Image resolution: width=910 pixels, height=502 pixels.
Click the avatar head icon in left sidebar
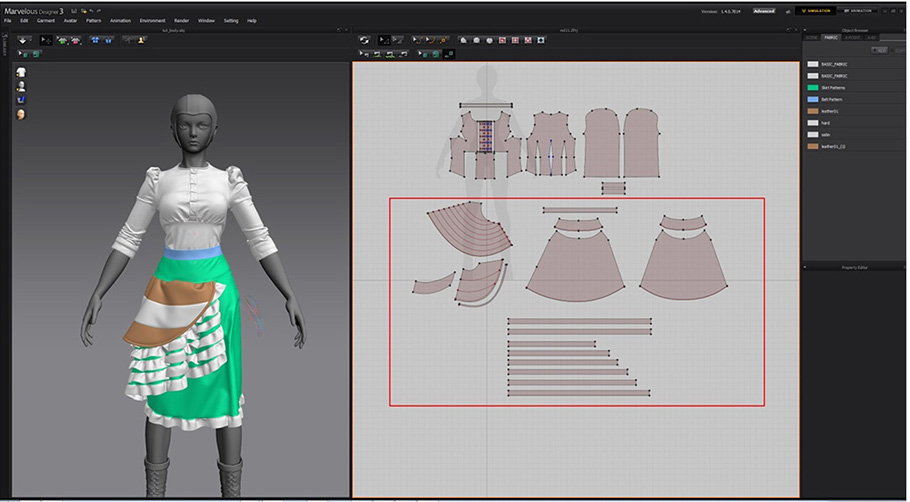pyautogui.click(x=20, y=114)
